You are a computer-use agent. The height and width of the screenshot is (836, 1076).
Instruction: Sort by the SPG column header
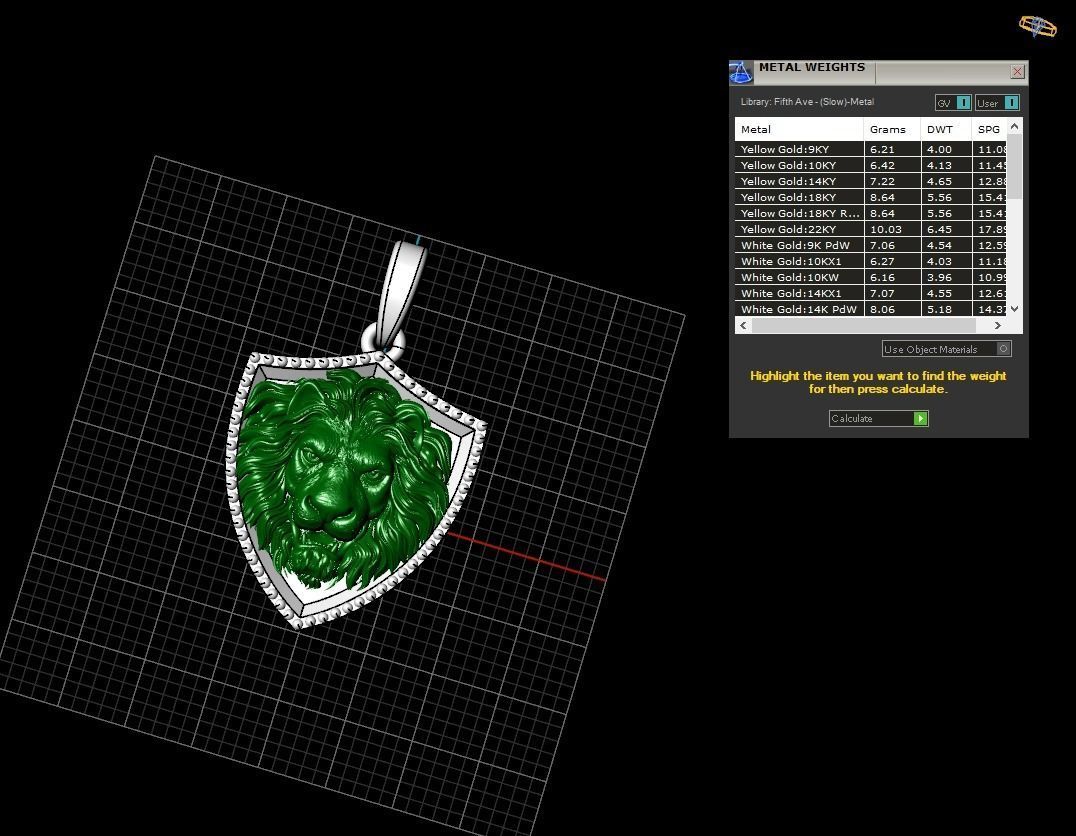pos(989,129)
